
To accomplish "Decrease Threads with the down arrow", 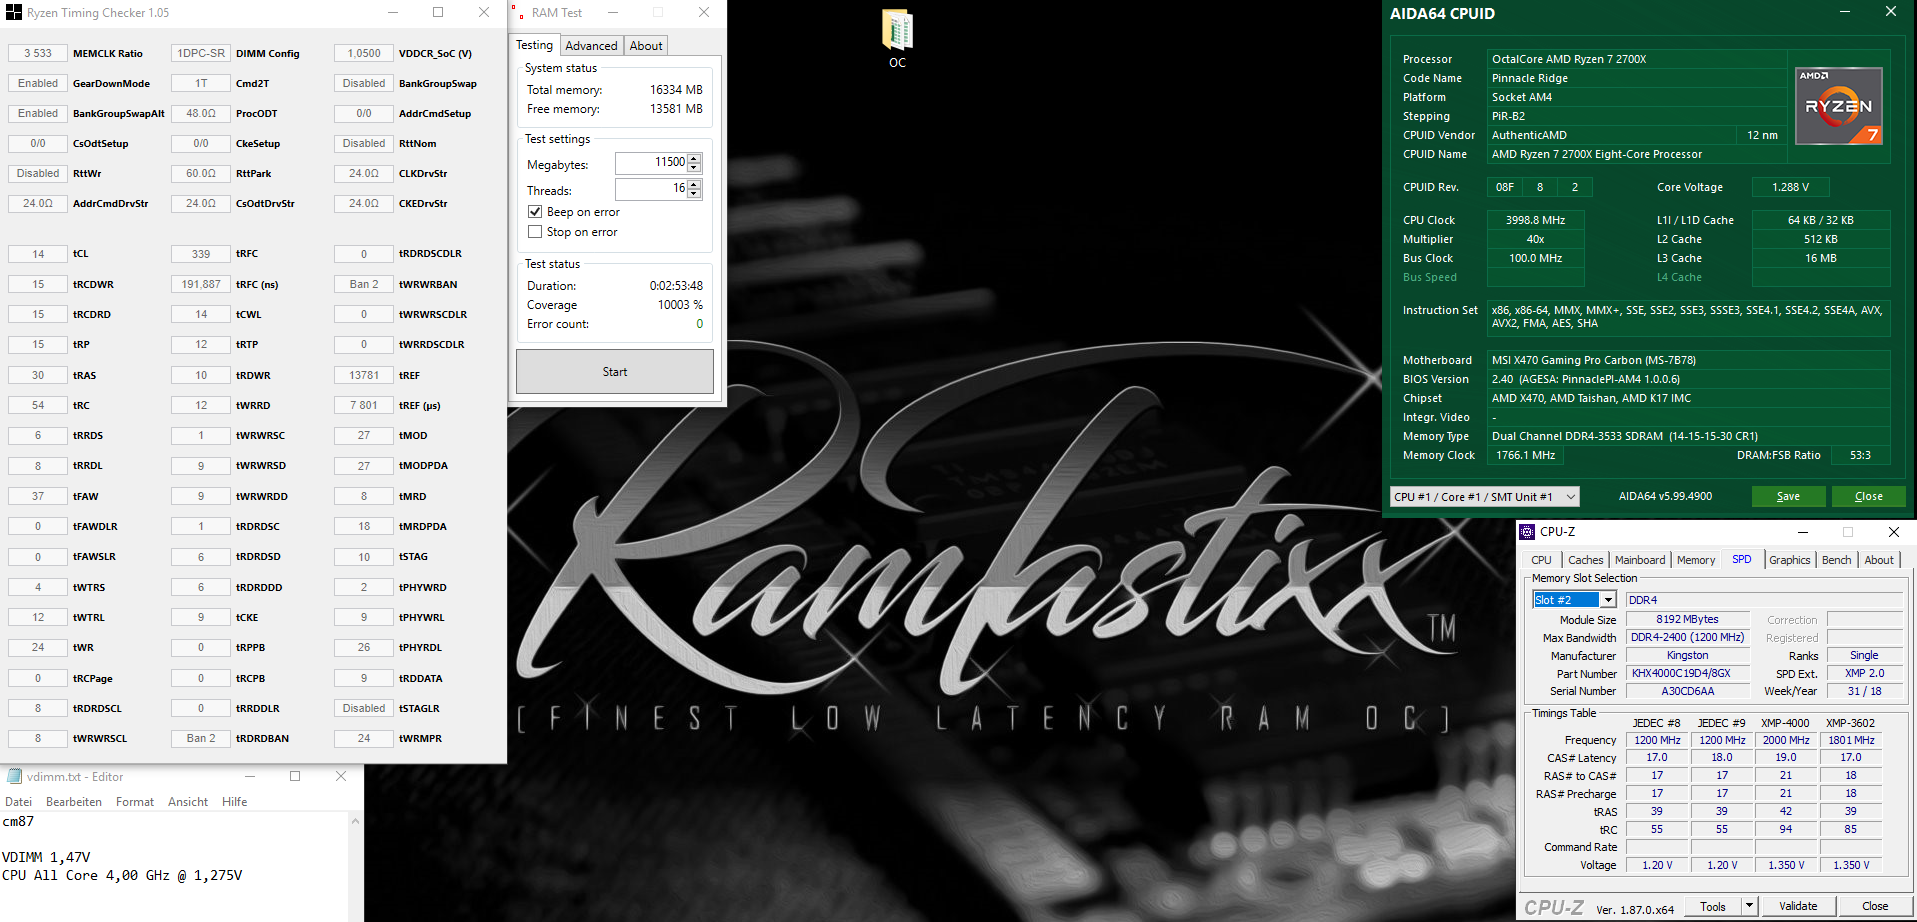I will tap(694, 194).
